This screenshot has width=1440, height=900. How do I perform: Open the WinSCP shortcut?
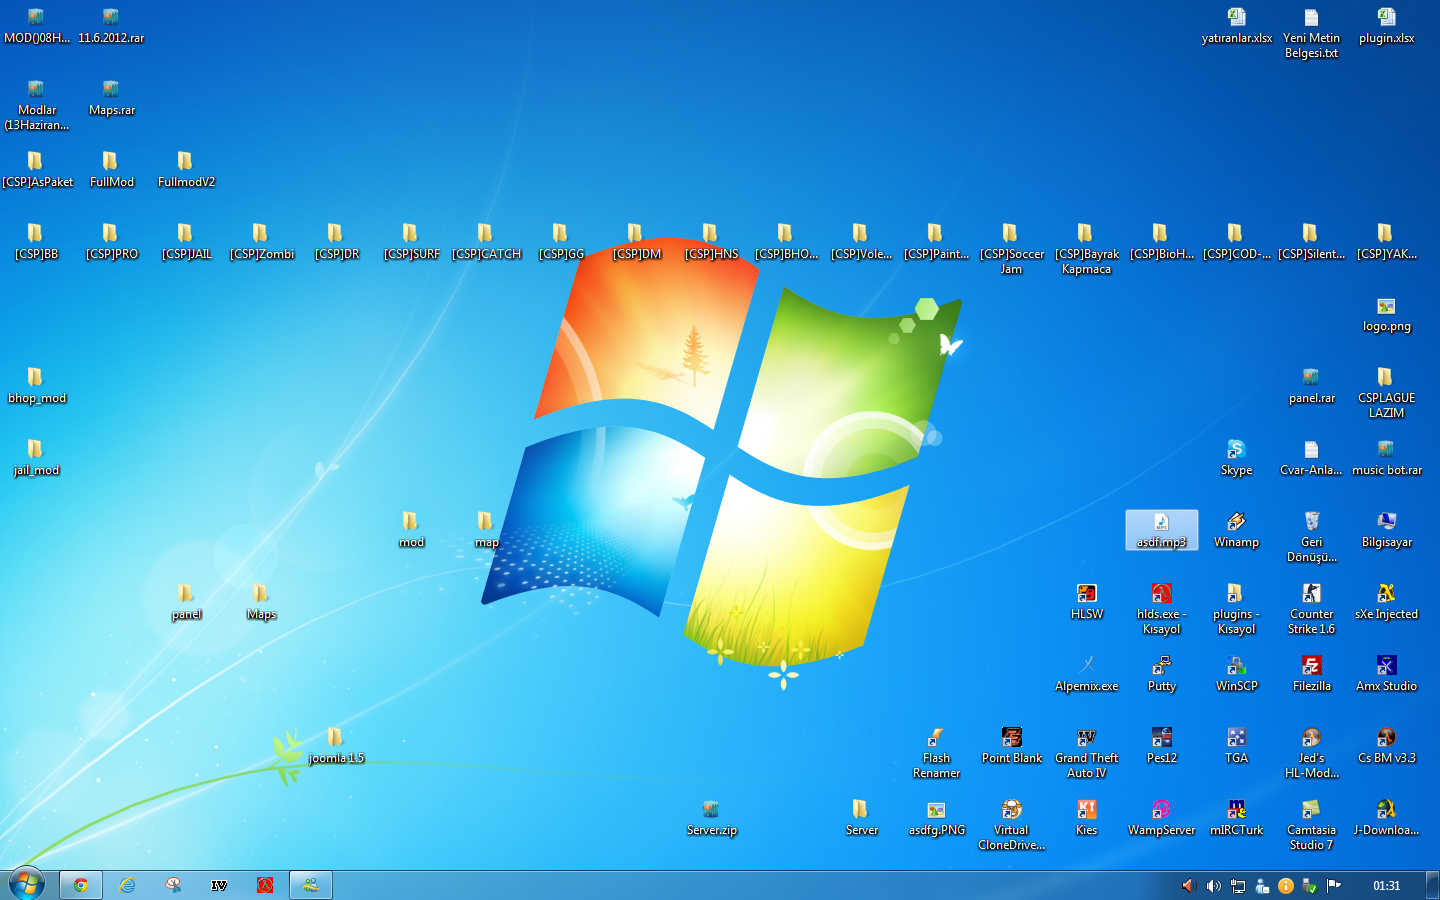(x=1237, y=673)
